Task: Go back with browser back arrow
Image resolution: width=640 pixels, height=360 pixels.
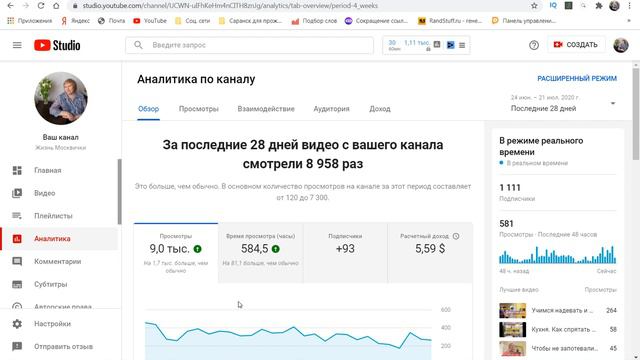Action: pyautogui.click(x=11, y=6)
